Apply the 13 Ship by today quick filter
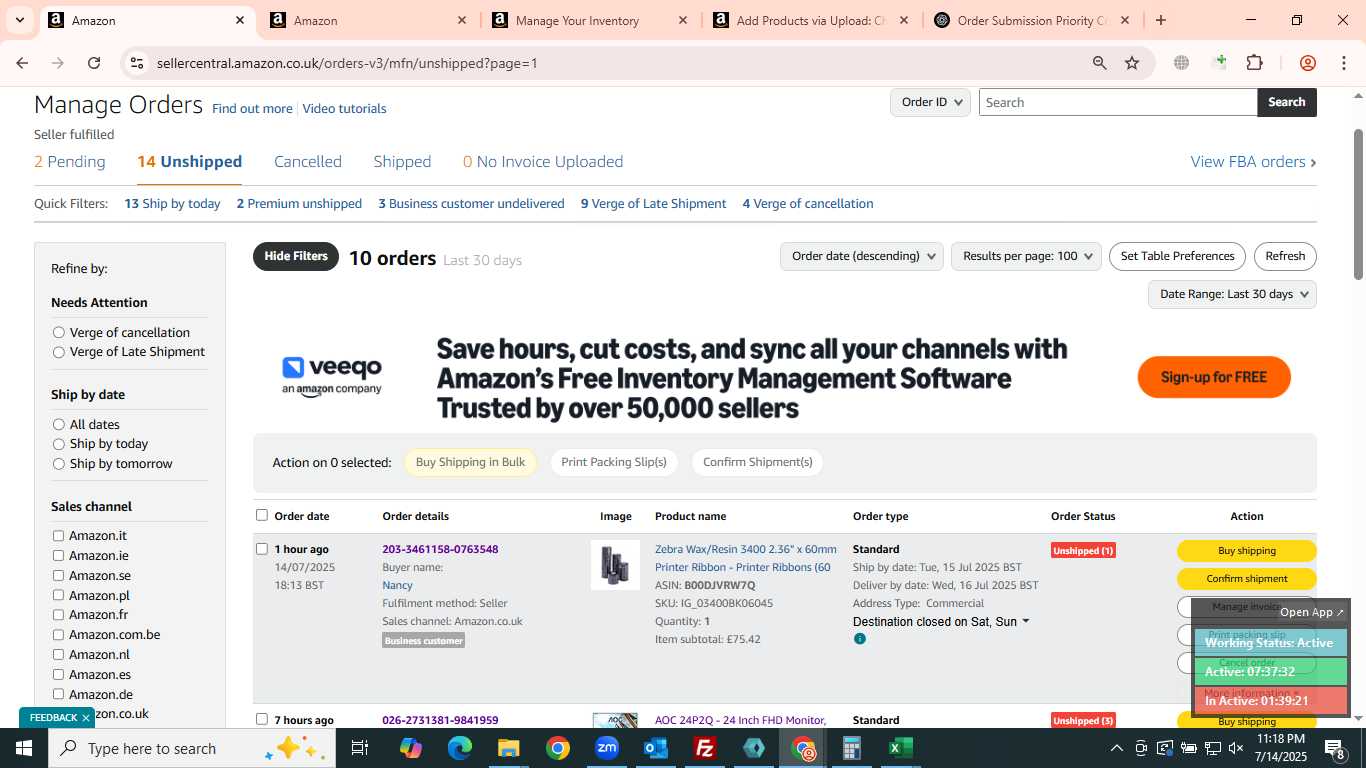 coord(172,203)
